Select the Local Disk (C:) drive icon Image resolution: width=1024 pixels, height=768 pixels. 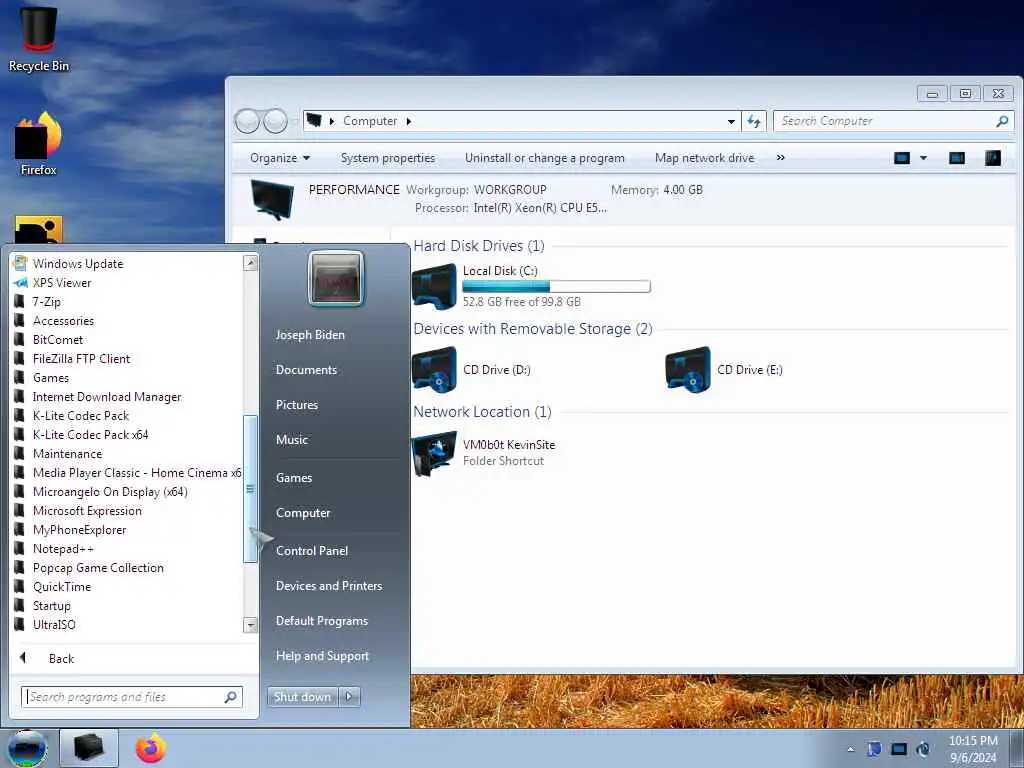click(x=434, y=286)
